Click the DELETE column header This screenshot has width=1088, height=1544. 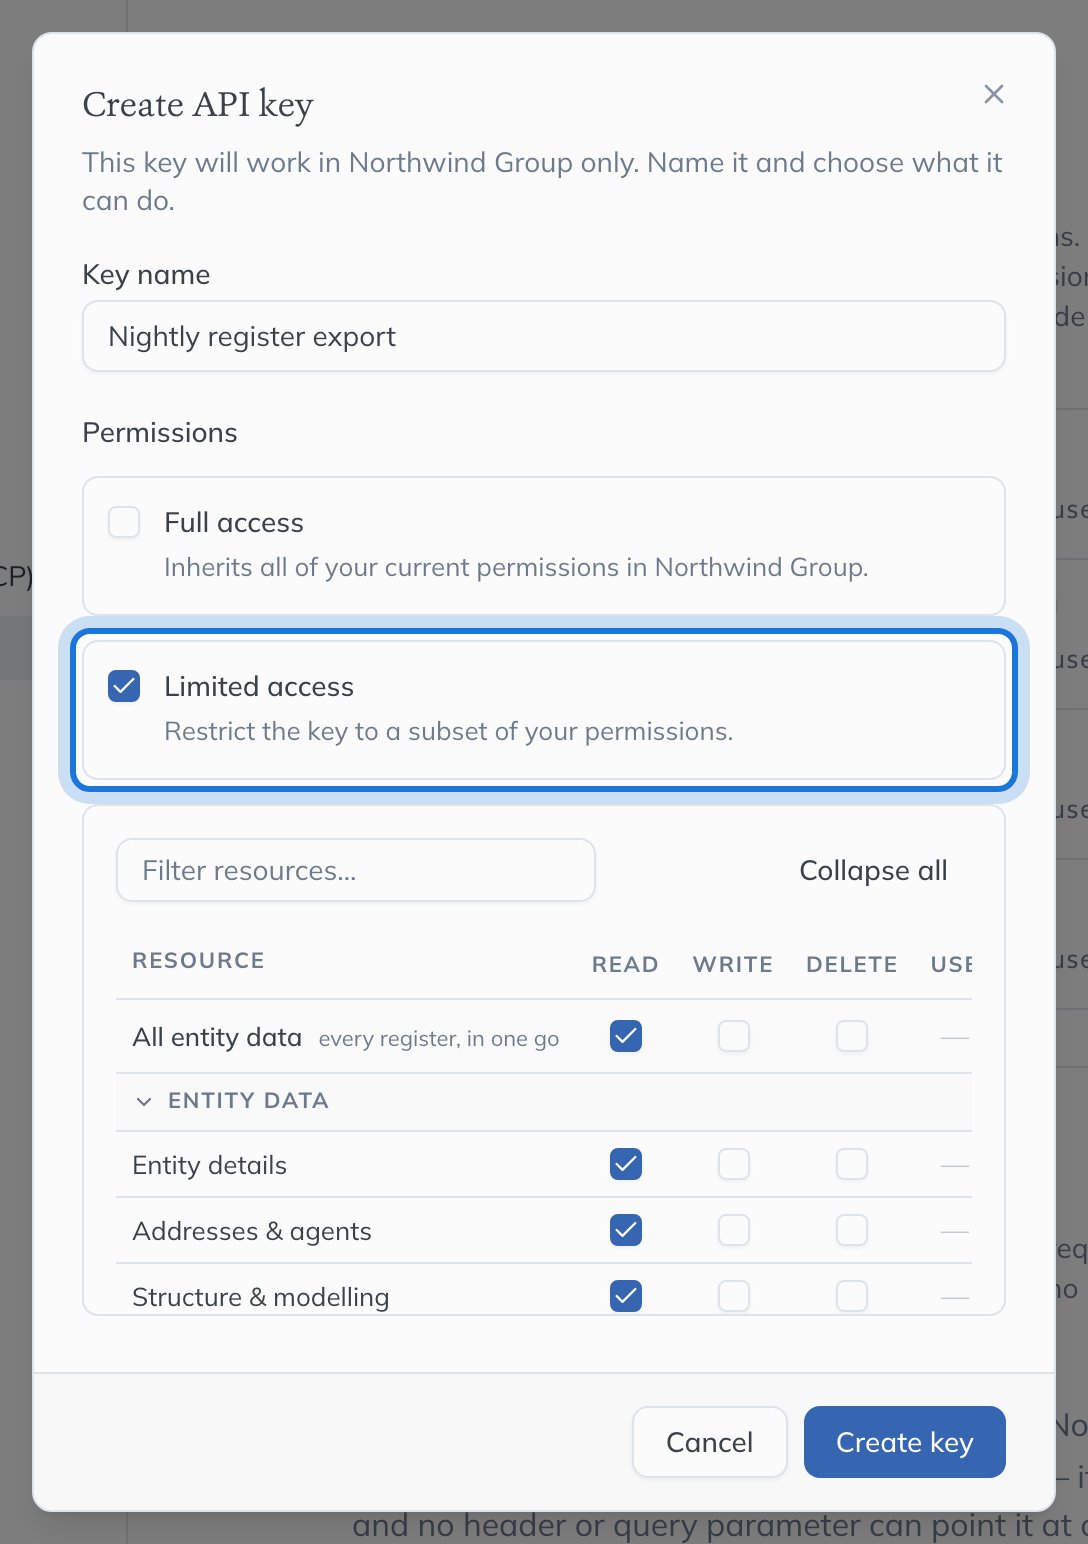click(852, 964)
